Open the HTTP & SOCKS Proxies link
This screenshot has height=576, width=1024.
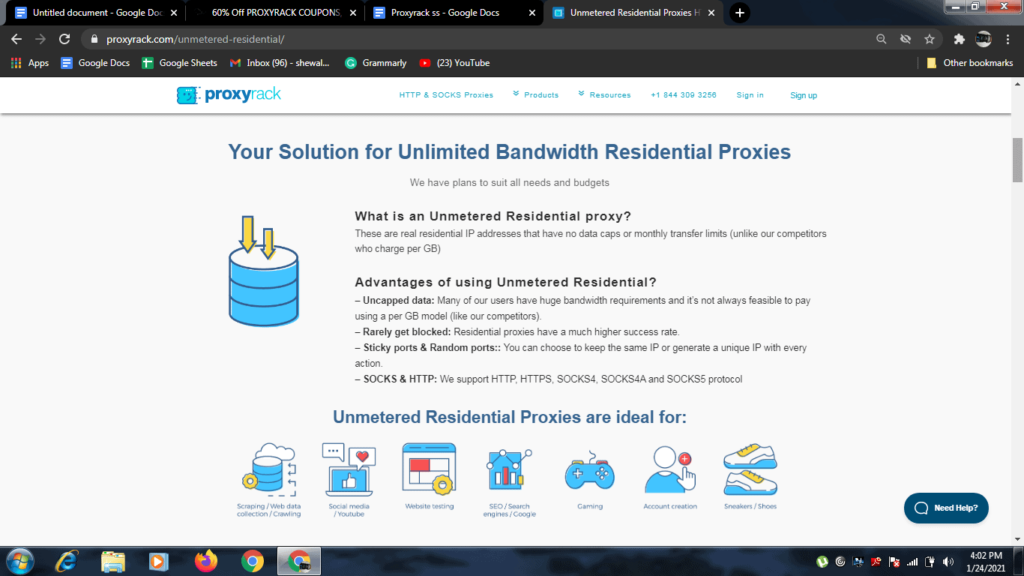pyautogui.click(x=446, y=95)
